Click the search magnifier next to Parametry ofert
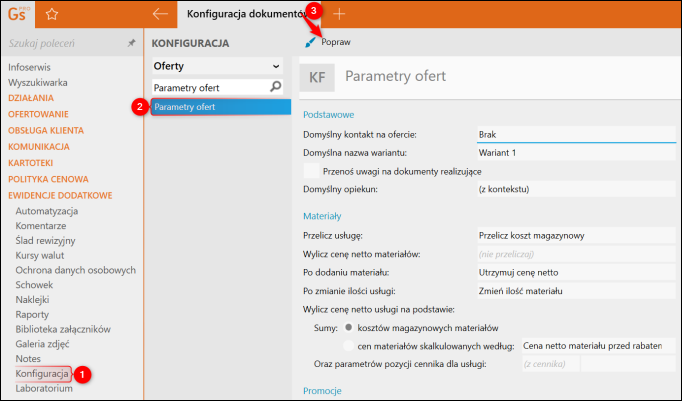This screenshot has width=682, height=401. pos(275,87)
